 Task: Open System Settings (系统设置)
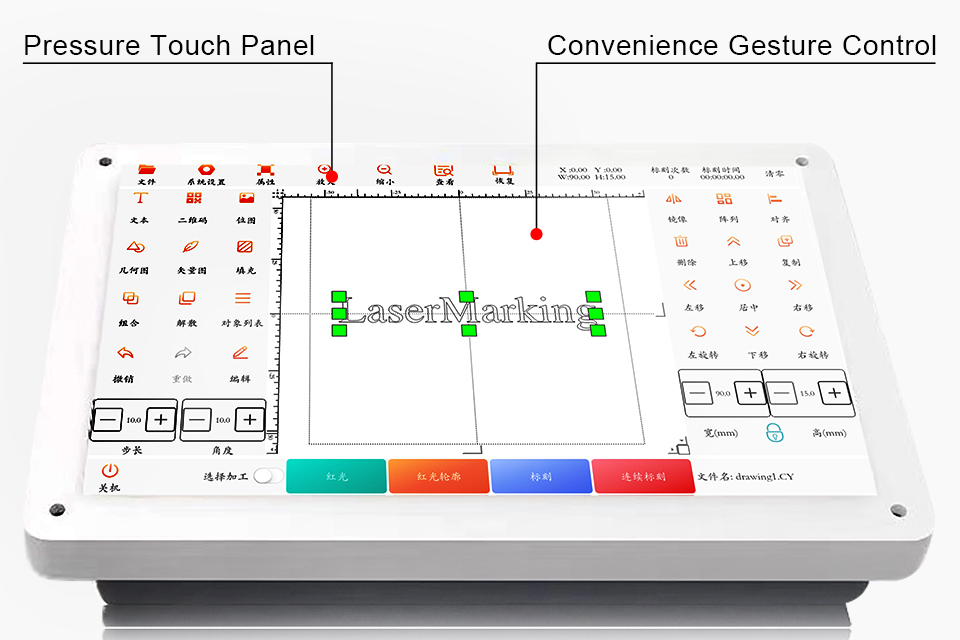pyautogui.click(x=206, y=172)
